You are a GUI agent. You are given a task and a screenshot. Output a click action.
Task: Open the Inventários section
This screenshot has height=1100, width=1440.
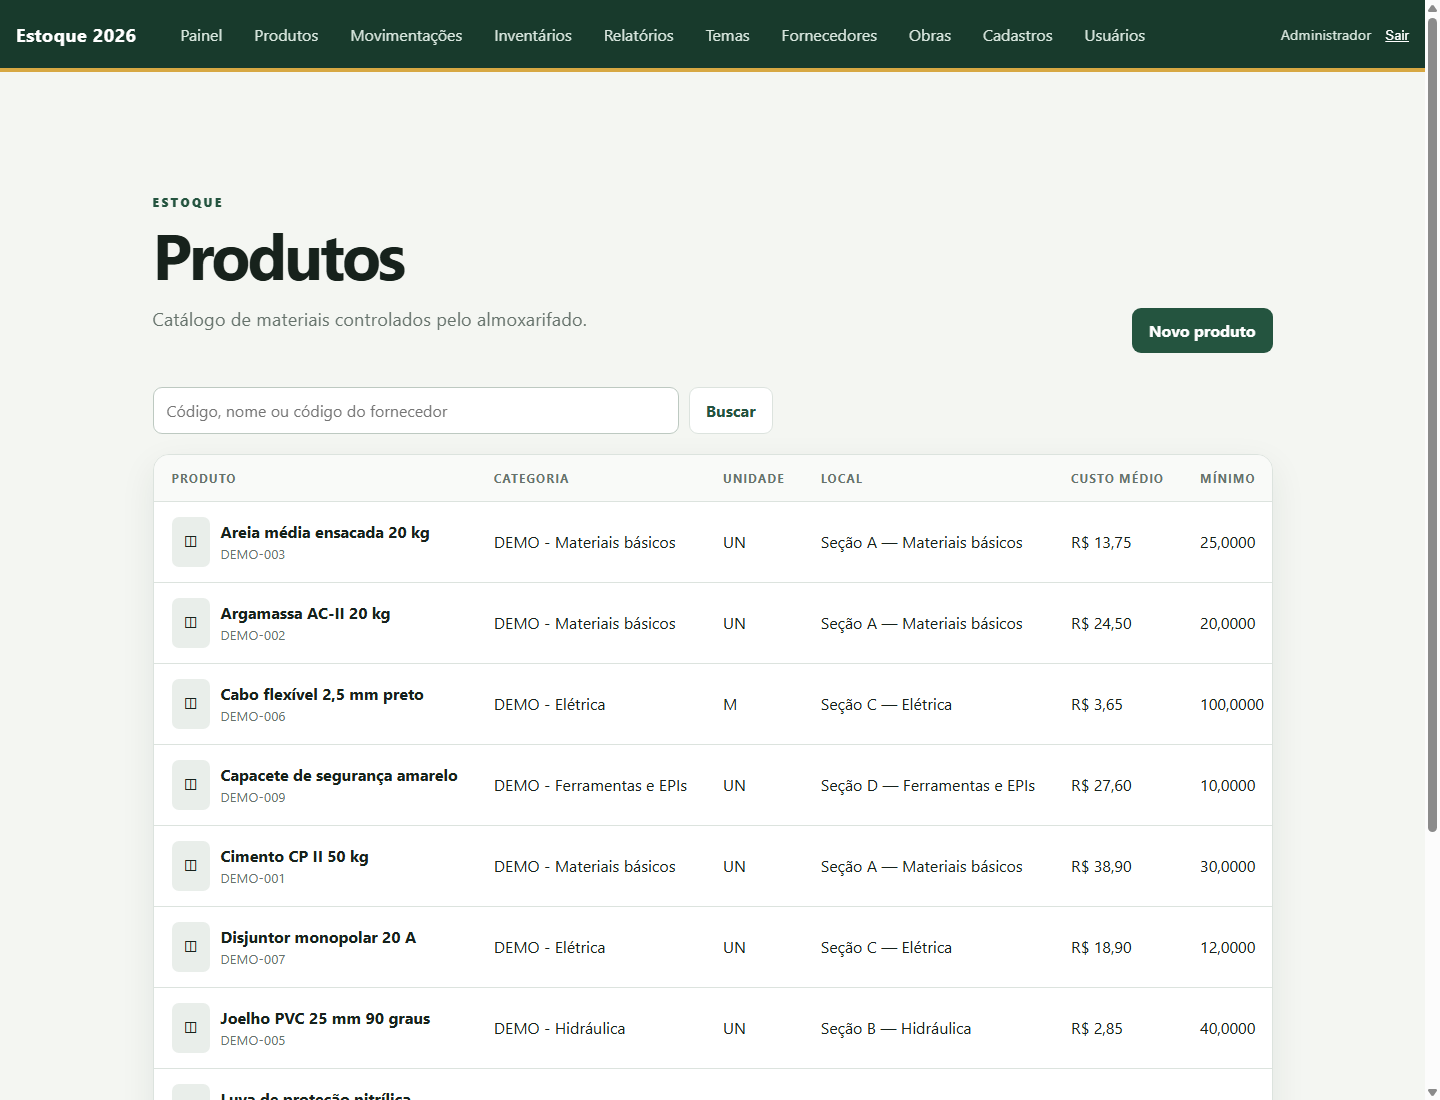click(x=533, y=35)
